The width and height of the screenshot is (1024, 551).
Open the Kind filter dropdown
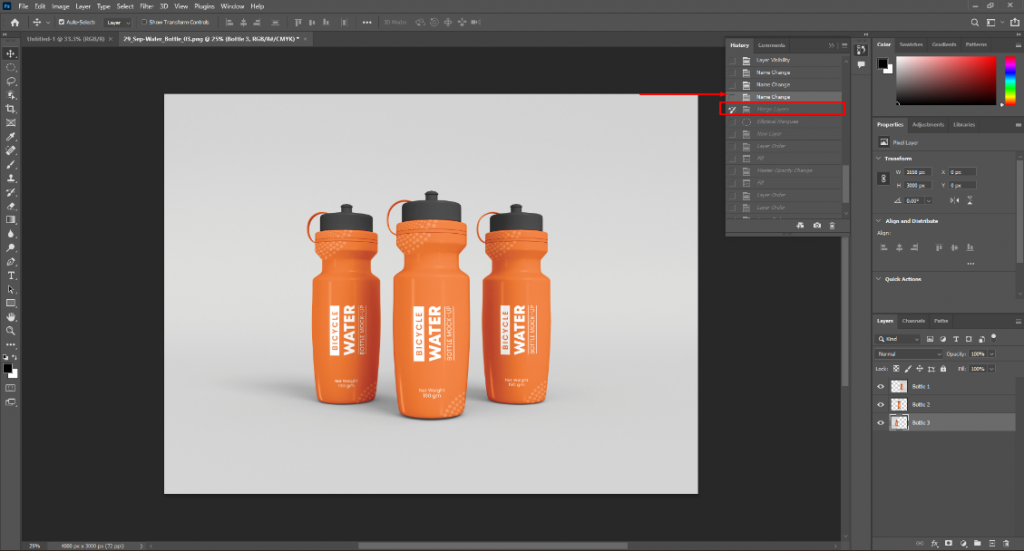coord(898,339)
